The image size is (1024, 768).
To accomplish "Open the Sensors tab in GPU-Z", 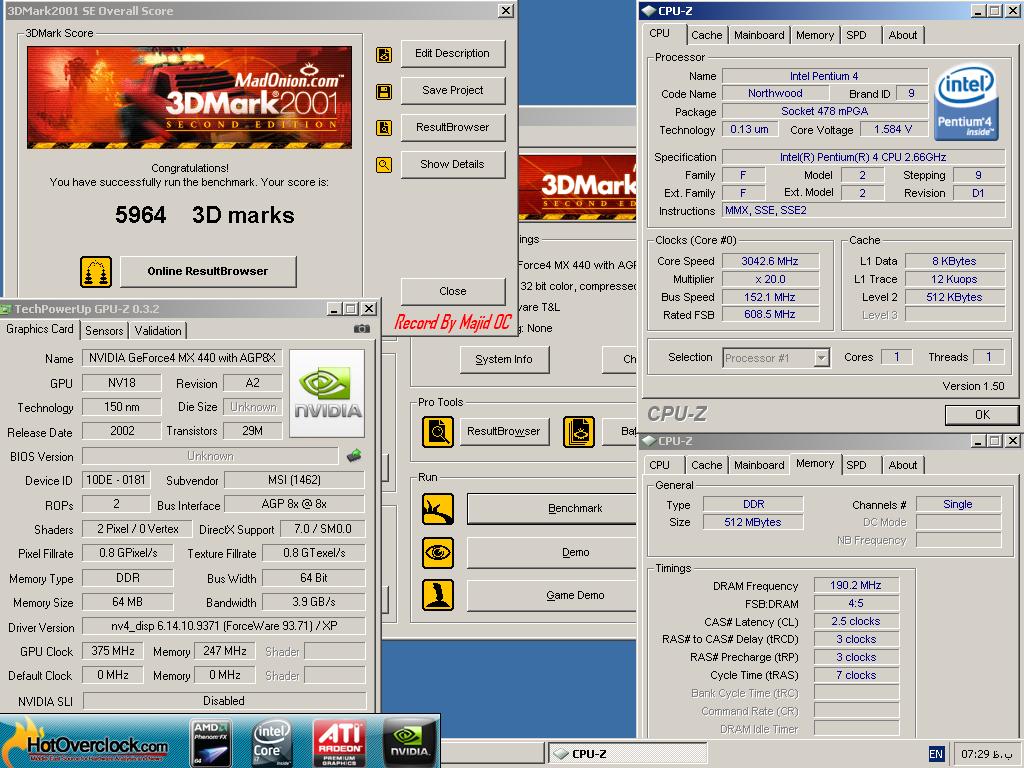I will (104, 330).
